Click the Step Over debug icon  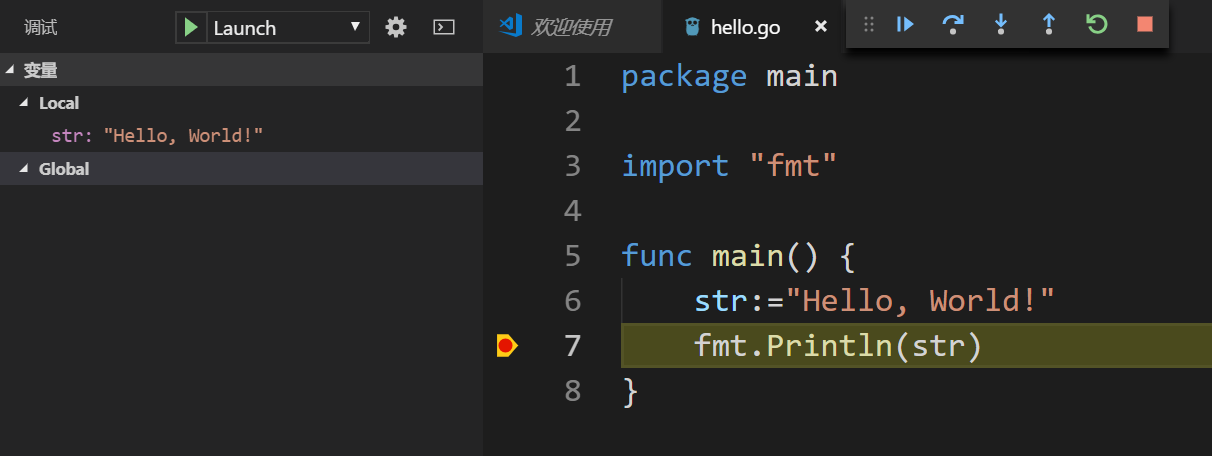pos(953,24)
